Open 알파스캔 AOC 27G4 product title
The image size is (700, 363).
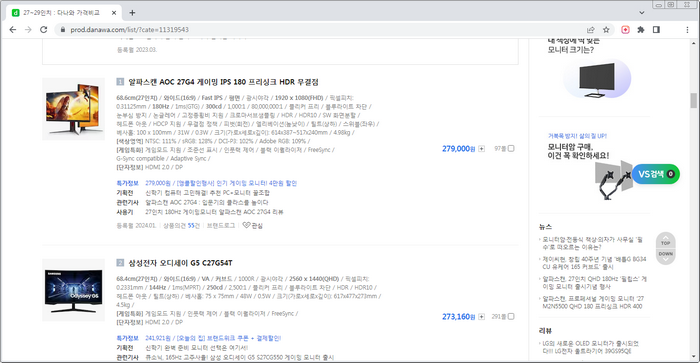(223, 82)
